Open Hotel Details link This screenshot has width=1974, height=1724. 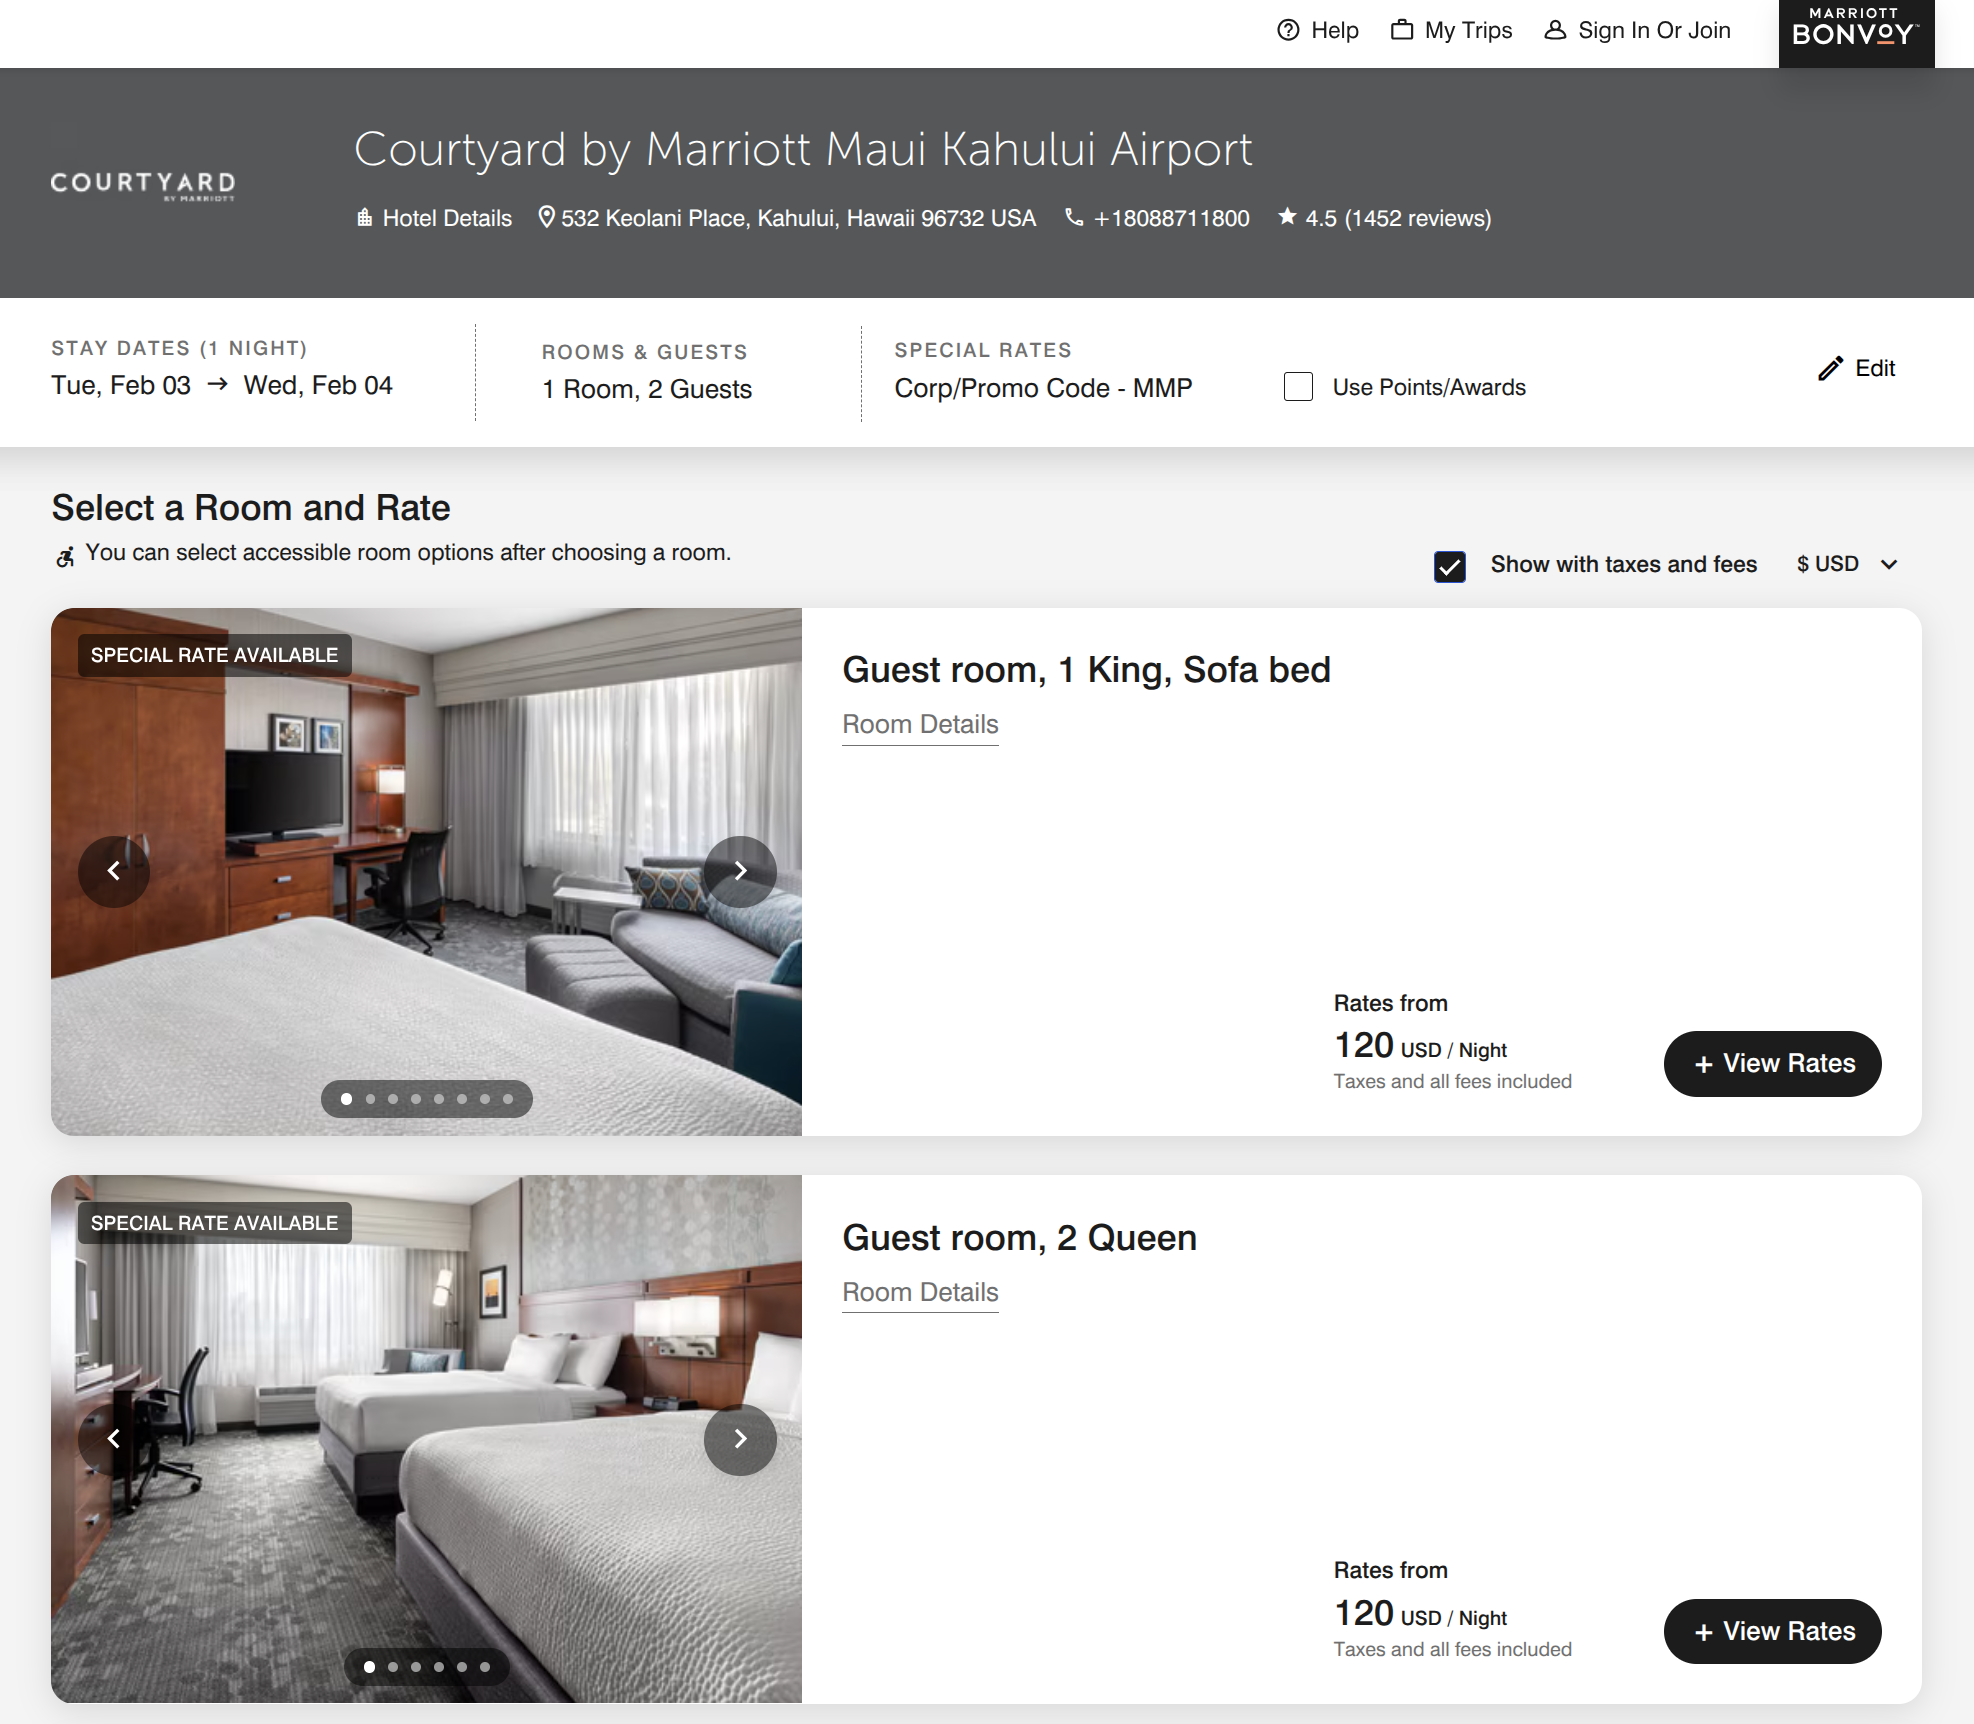(x=435, y=218)
